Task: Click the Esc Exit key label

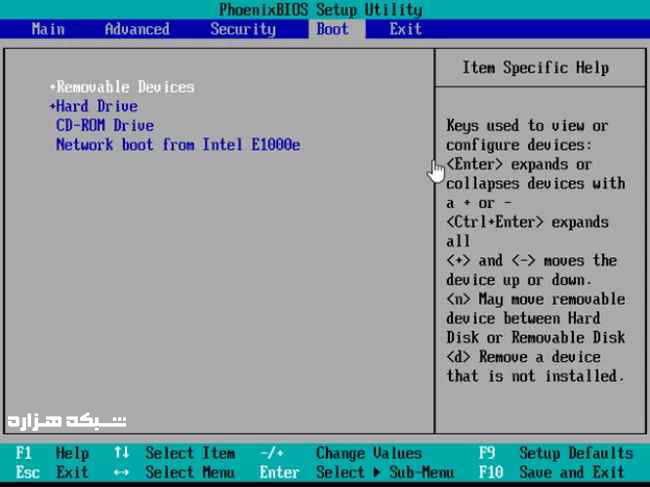Action: click(x=52, y=472)
